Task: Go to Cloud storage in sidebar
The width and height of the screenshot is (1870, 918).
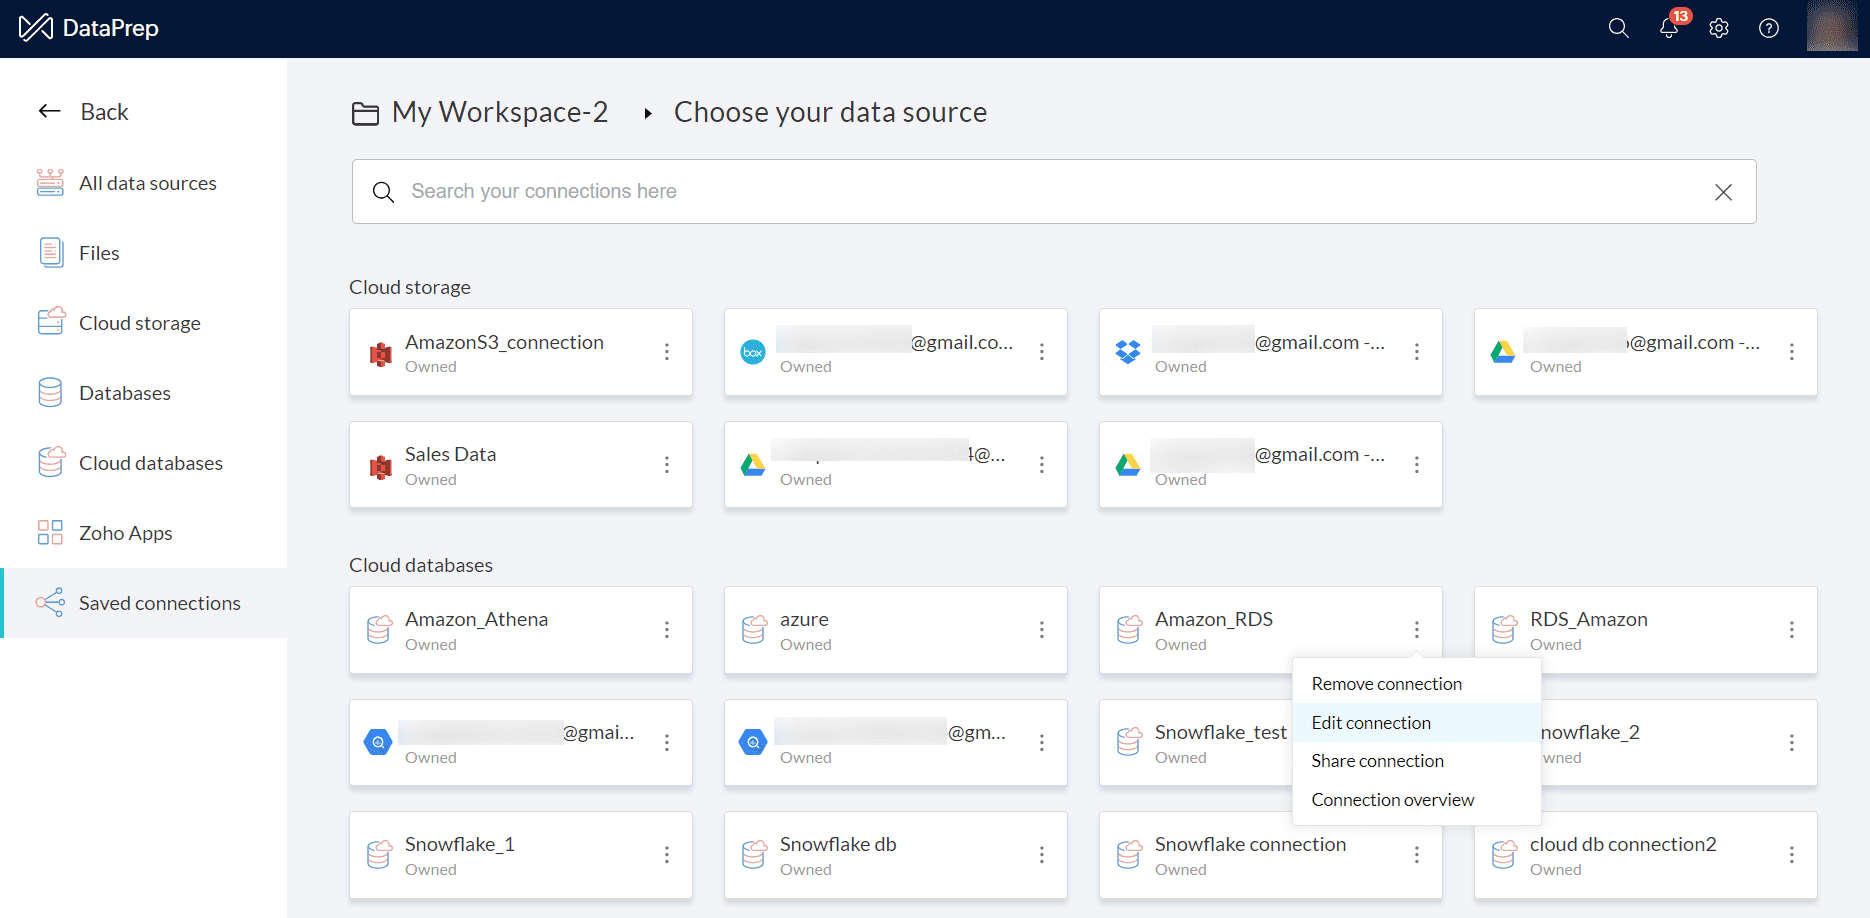Action: pyautogui.click(x=139, y=323)
